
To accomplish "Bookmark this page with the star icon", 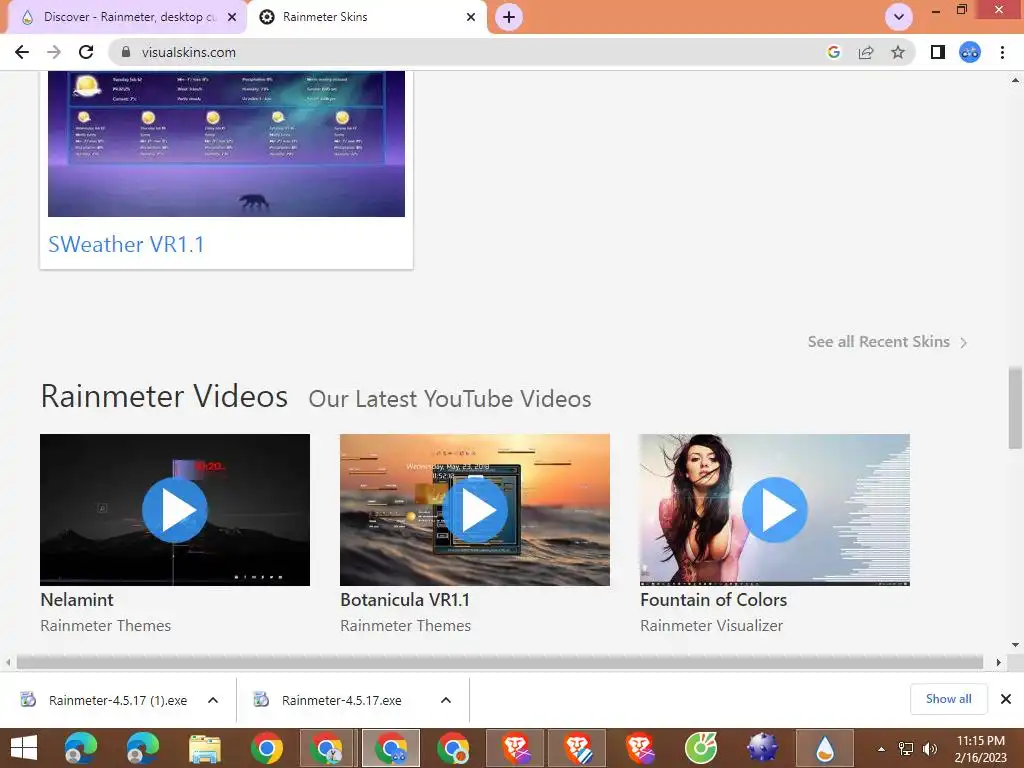I will point(898,52).
